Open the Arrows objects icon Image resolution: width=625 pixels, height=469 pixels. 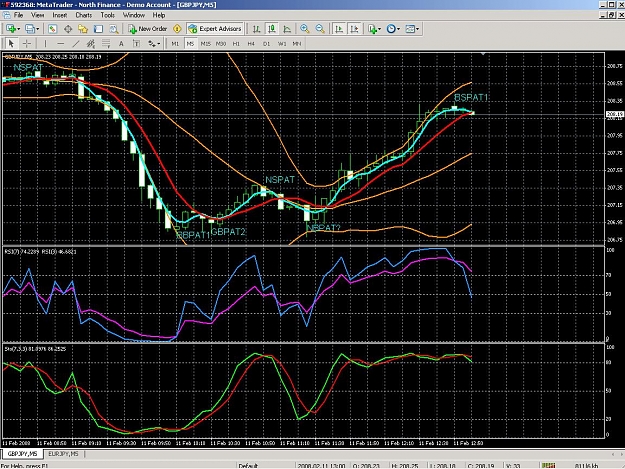(x=151, y=43)
